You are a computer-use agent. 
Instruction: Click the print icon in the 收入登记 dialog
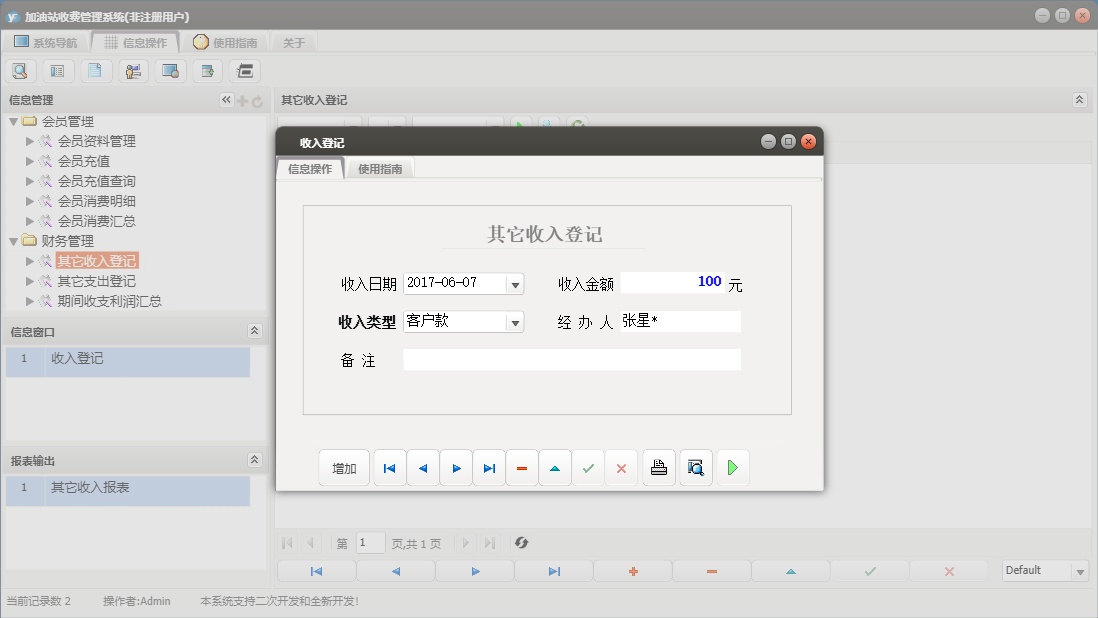658,467
